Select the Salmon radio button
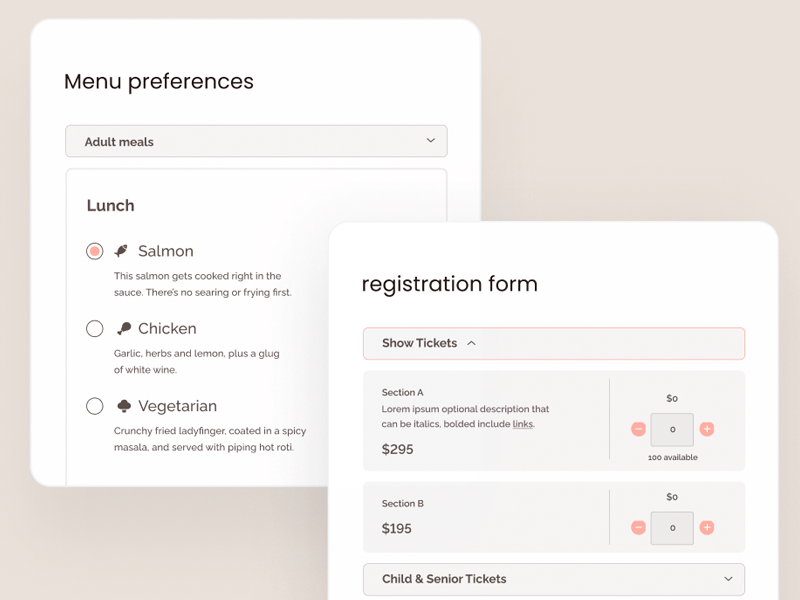 [95, 251]
